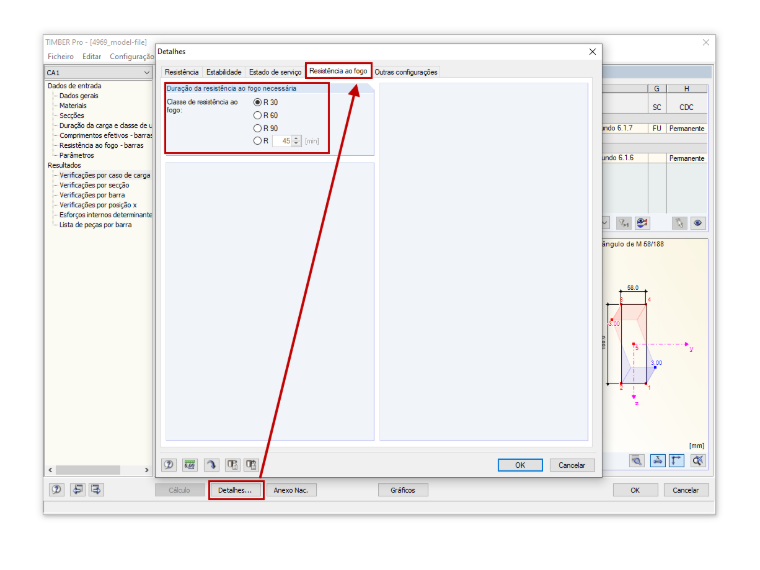Click the filter icon in results toolbar
Screen dimensions: 760x570
624,223
